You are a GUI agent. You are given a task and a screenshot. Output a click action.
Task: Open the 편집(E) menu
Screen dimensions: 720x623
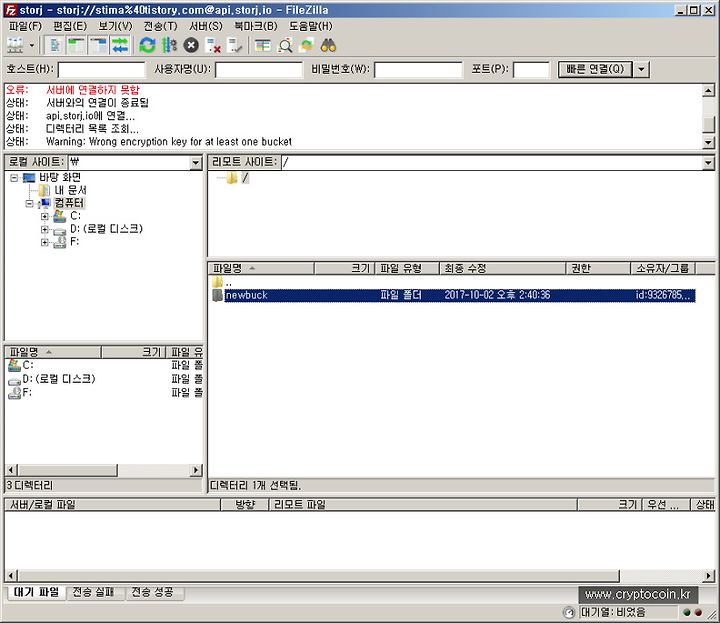[70, 26]
